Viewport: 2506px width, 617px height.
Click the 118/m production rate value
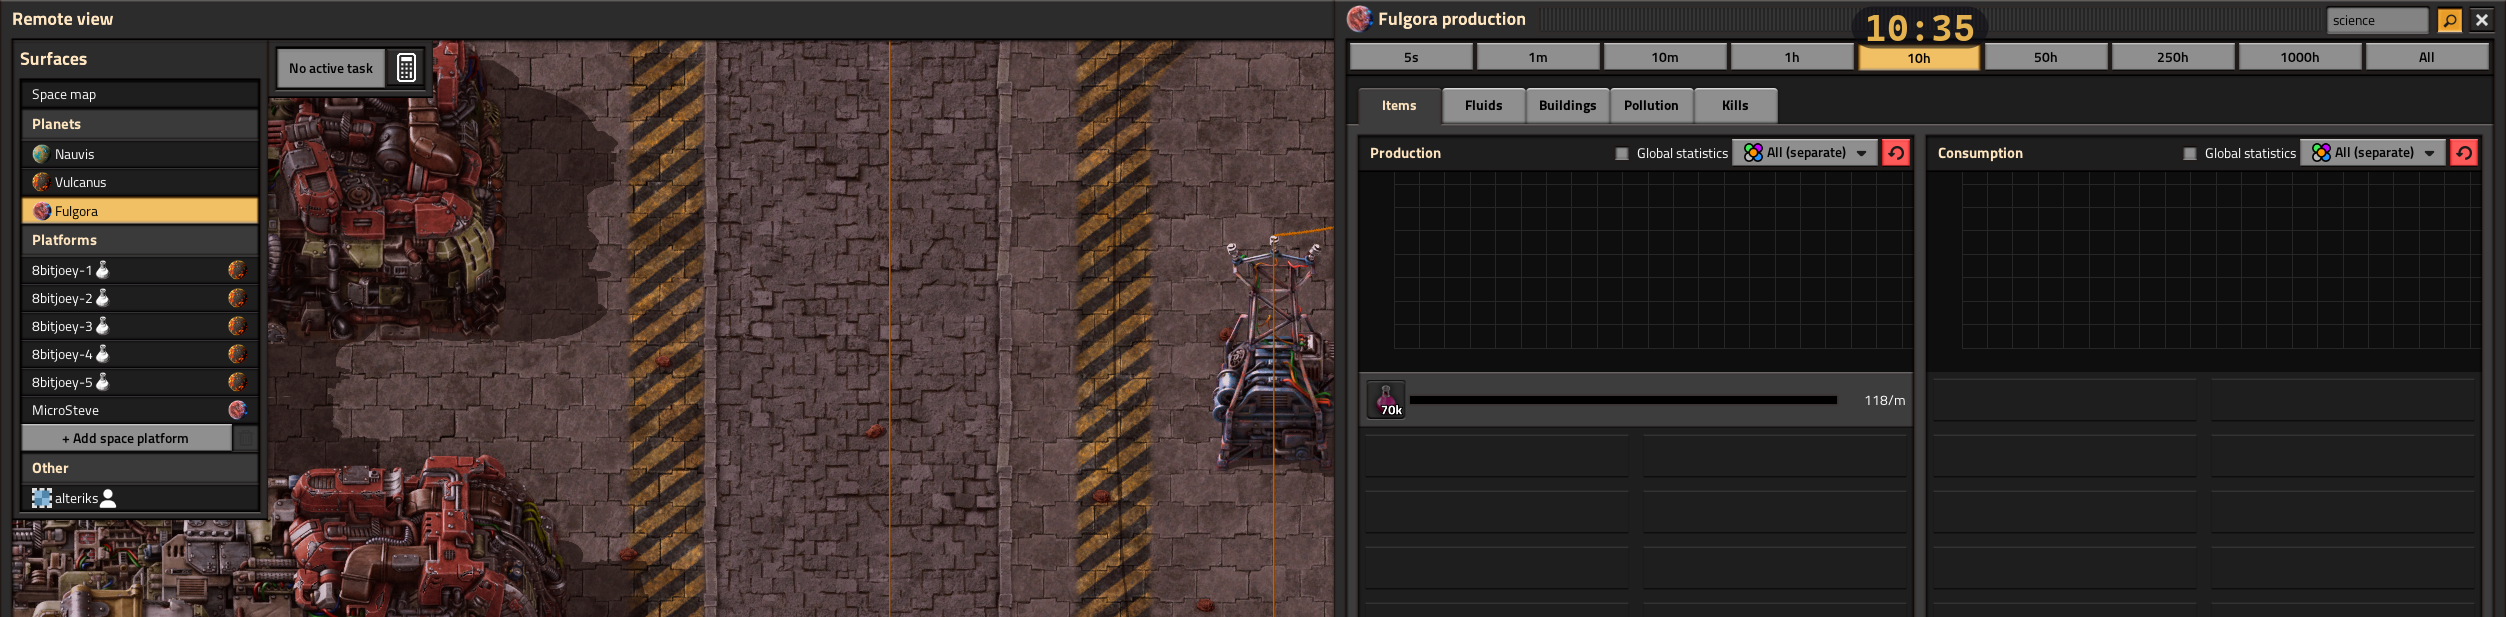tap(1884, 400)
